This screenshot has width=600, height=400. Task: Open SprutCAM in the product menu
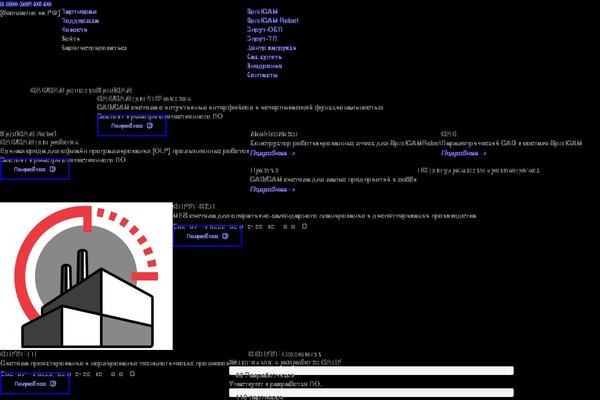click(x=262, y=12)
